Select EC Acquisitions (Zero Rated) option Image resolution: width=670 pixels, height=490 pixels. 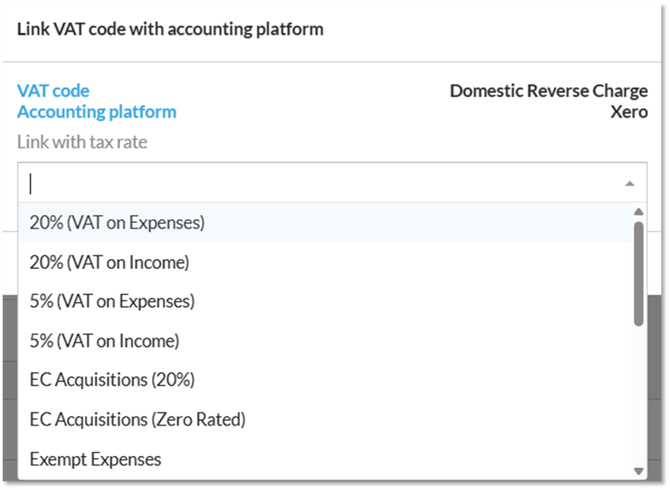click(137, 419)
